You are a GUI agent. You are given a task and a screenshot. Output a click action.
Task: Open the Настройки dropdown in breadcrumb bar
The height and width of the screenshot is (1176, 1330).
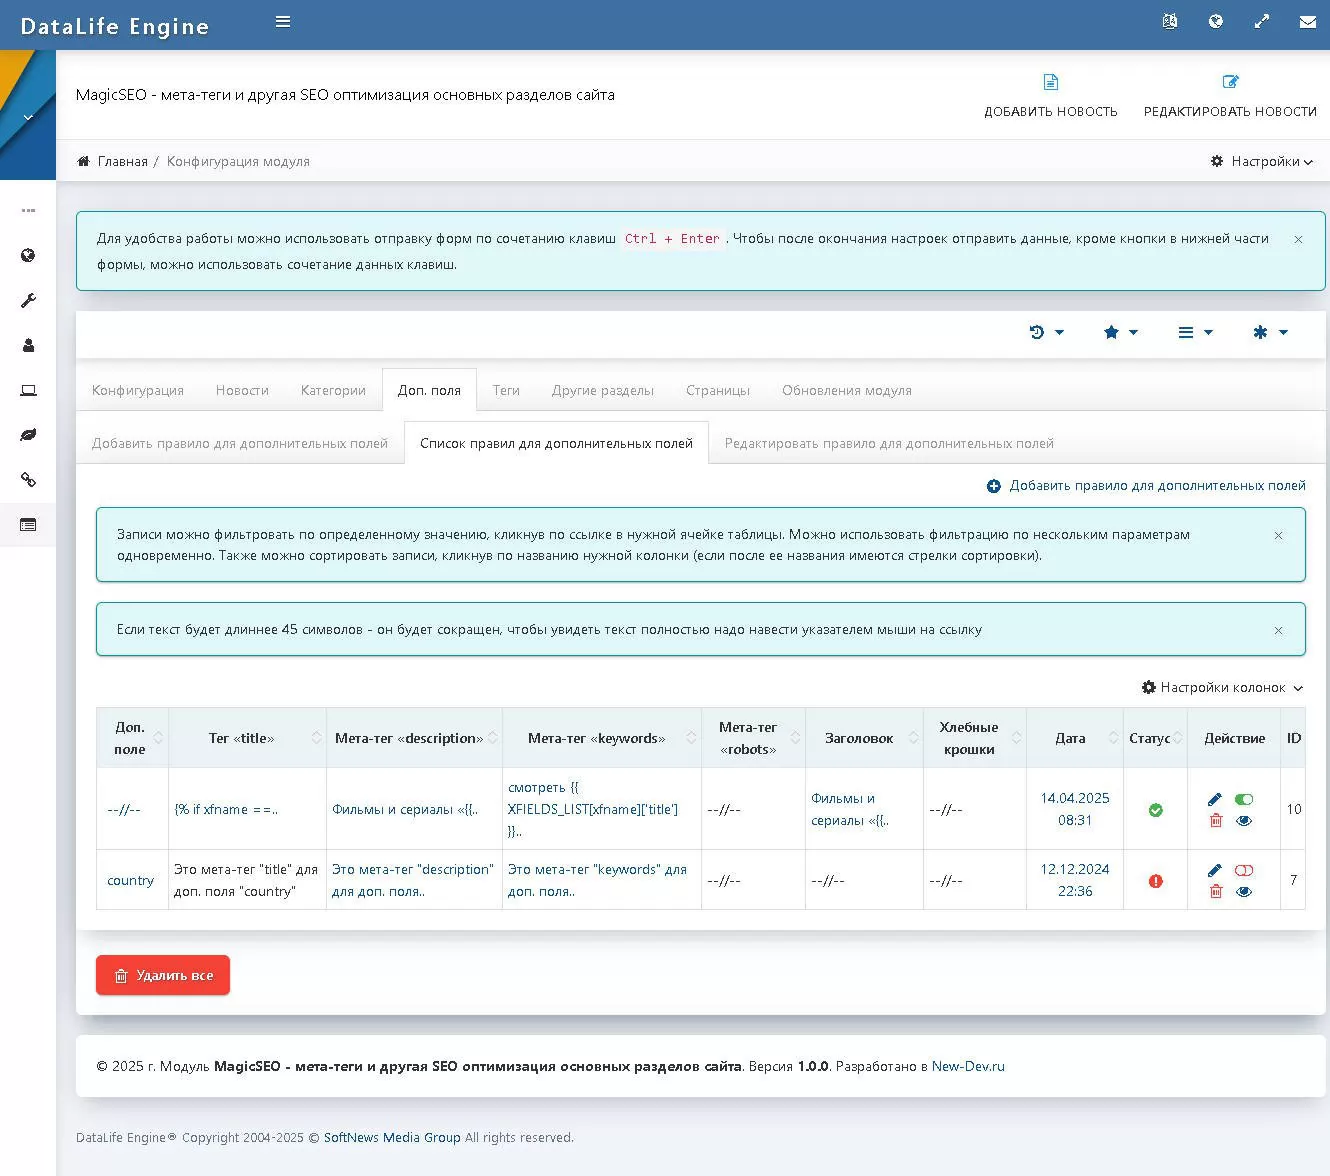point(1262,161)
